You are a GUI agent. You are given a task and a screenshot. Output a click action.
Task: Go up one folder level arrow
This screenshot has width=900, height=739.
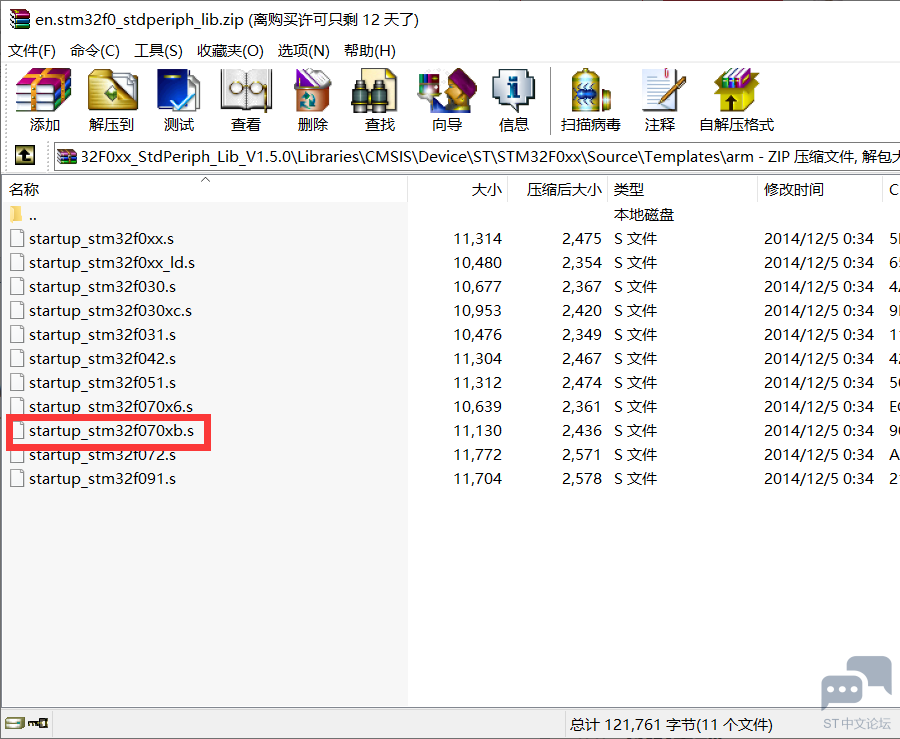[x=24, y=155]
